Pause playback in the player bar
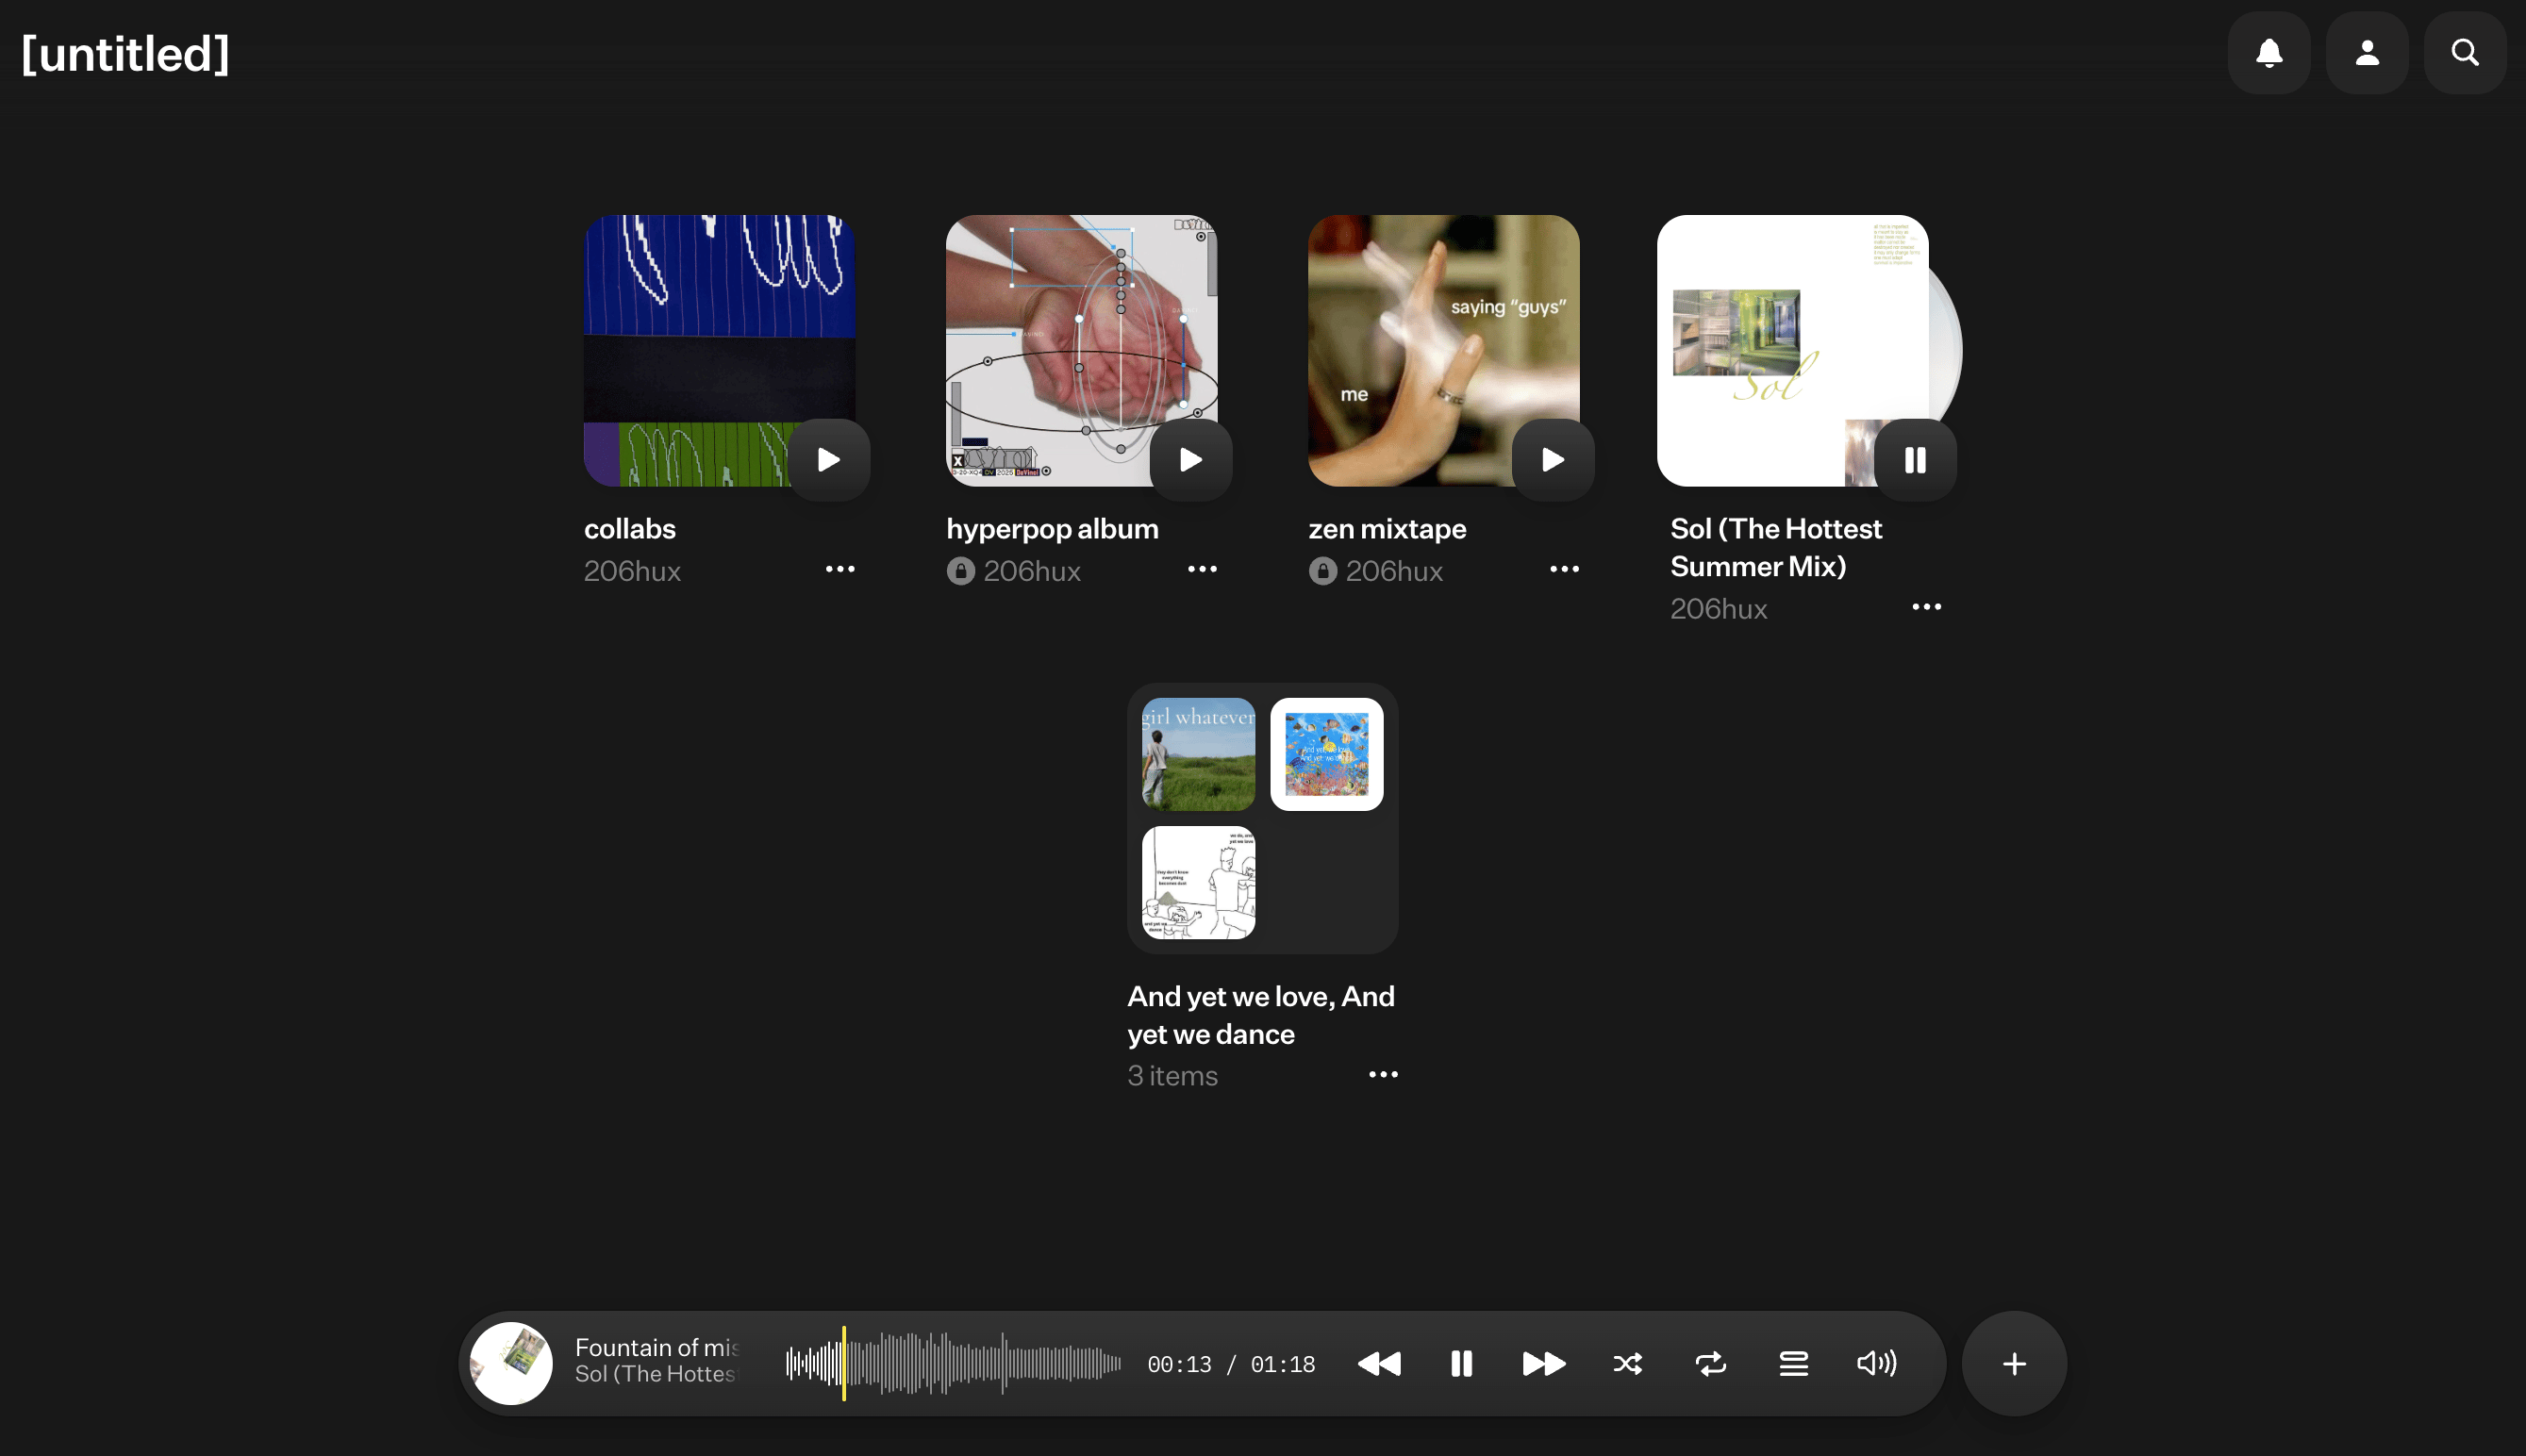Screen dimensions: 2526x1456 point(1461,1363)
